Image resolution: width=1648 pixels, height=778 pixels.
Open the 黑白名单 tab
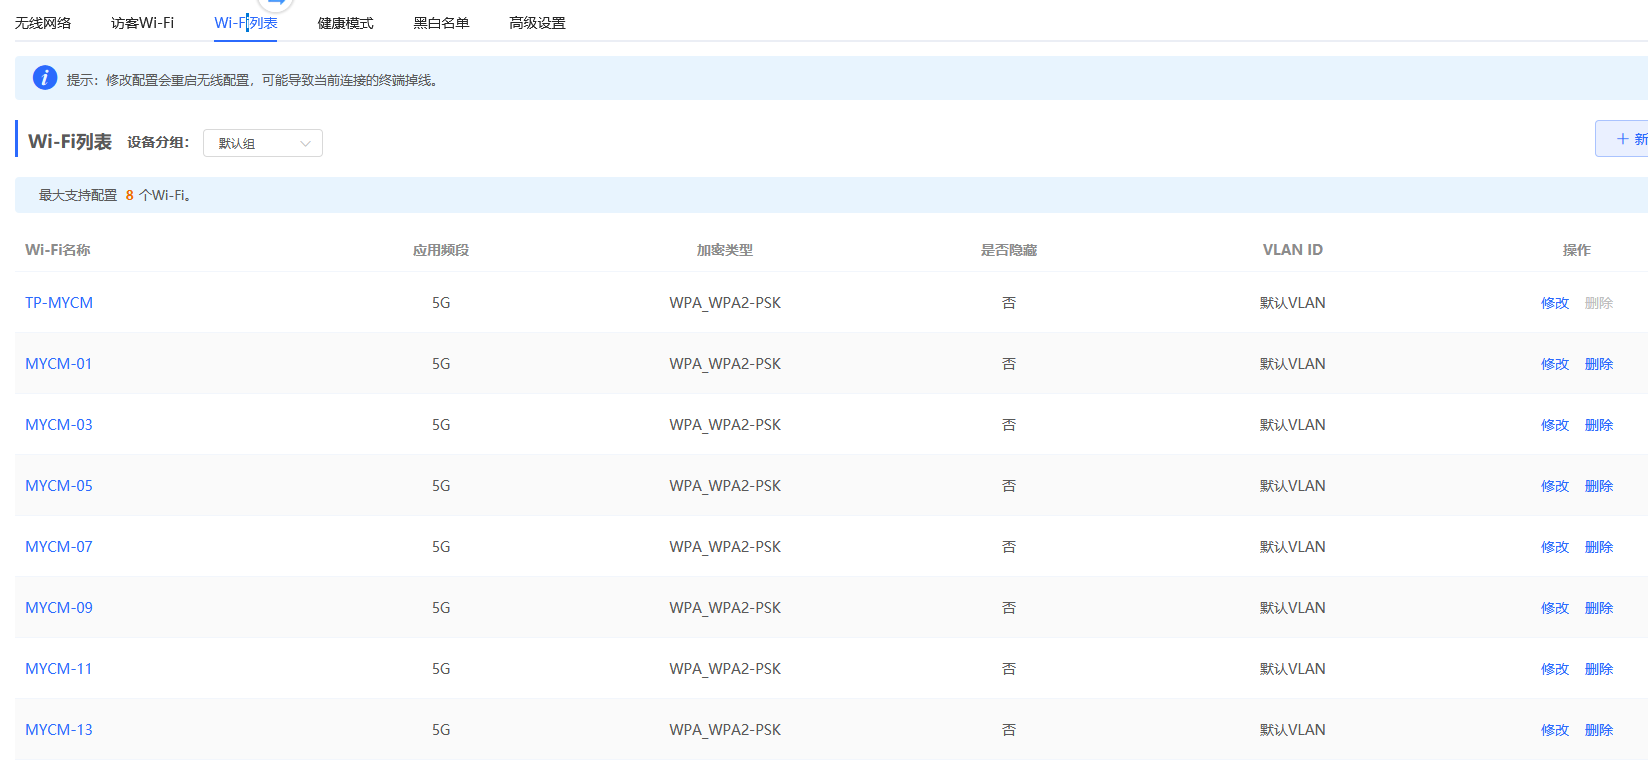(441, 23)
